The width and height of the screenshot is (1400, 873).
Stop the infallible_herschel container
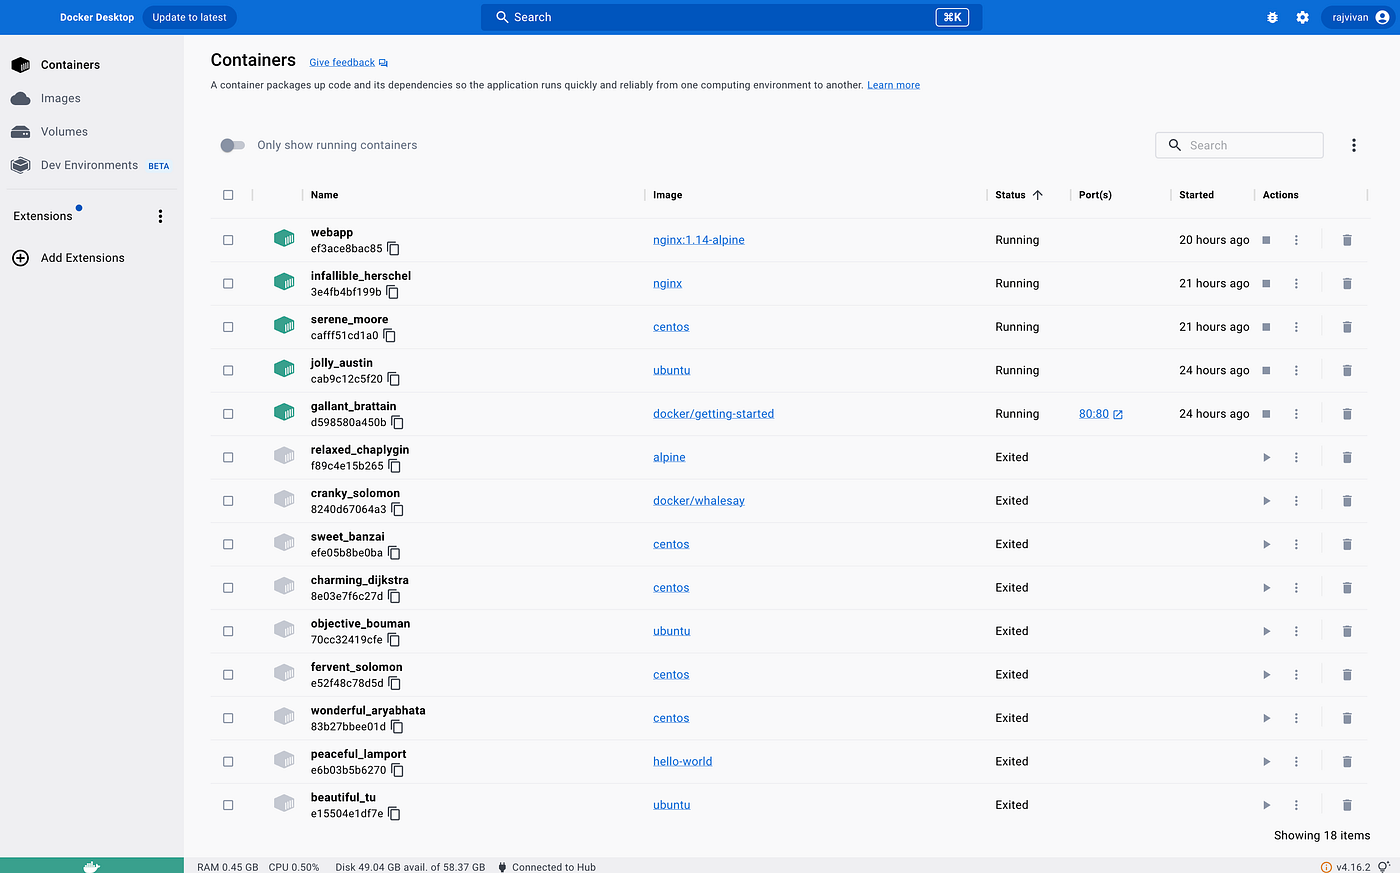point(1266,284)
